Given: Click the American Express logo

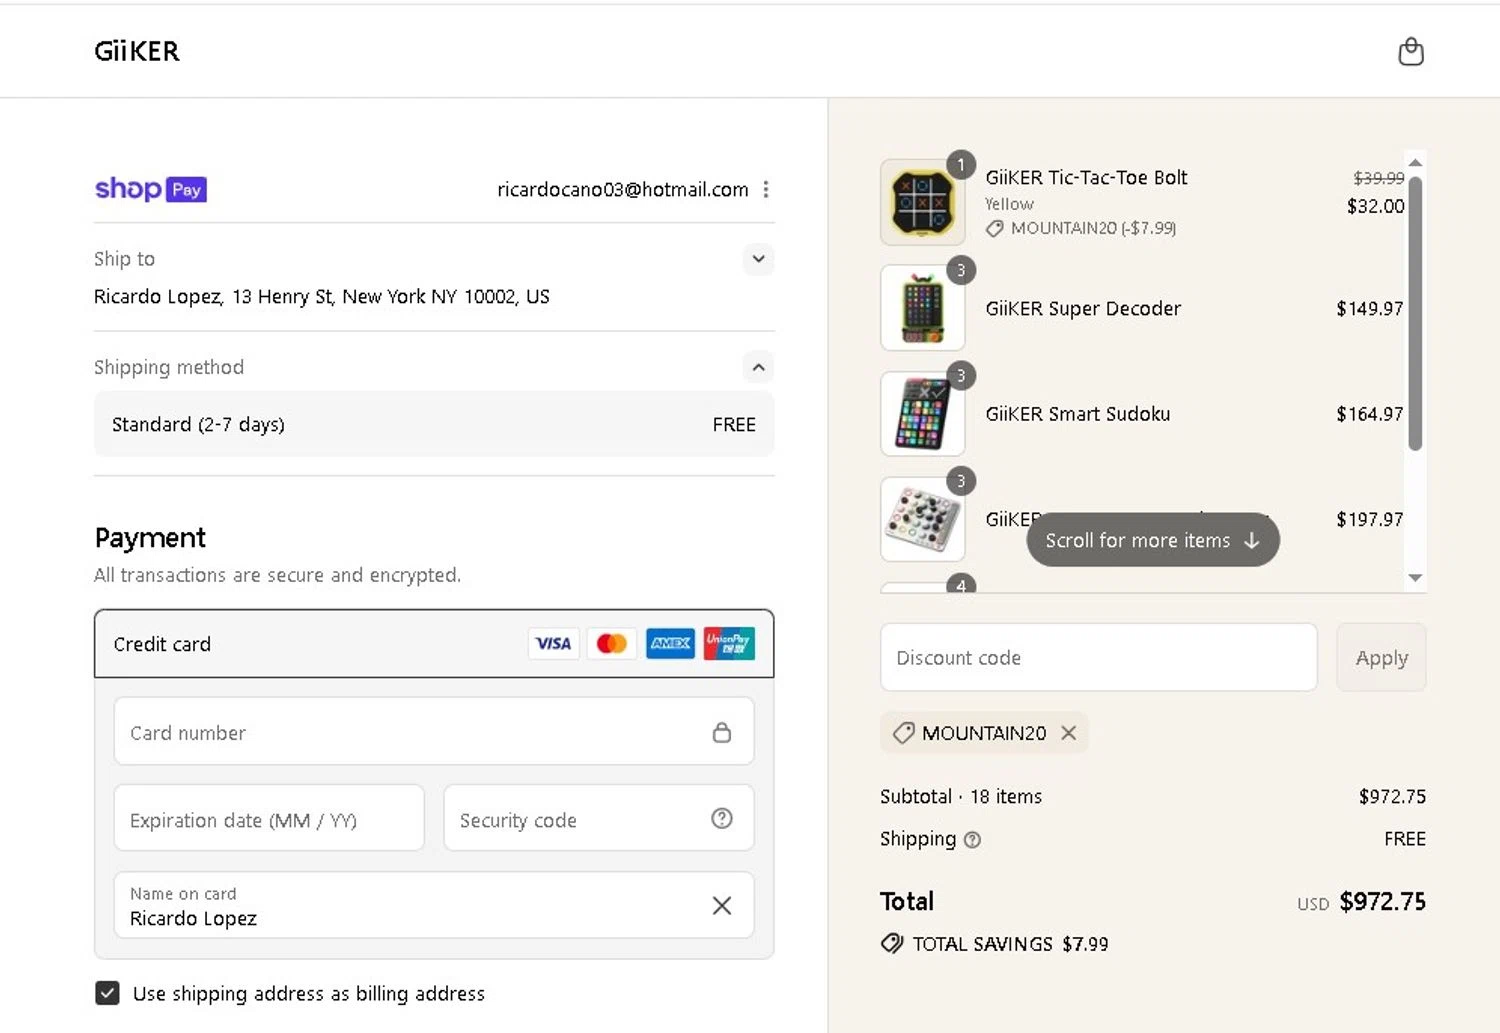Looking at the screenshot, I should pos(670,643).
